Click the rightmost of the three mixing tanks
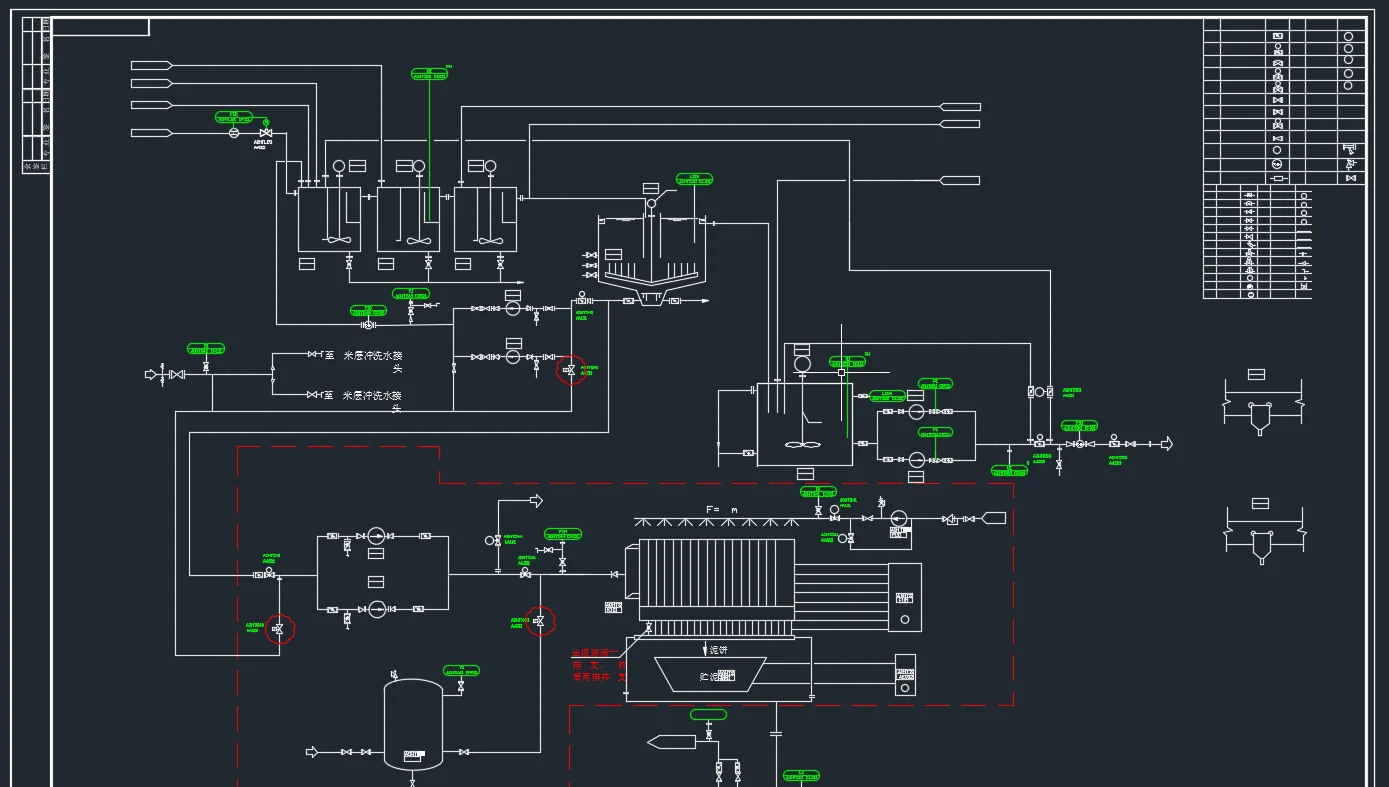This screenshot has width=1389, height=787. click(x=485, y=219)
